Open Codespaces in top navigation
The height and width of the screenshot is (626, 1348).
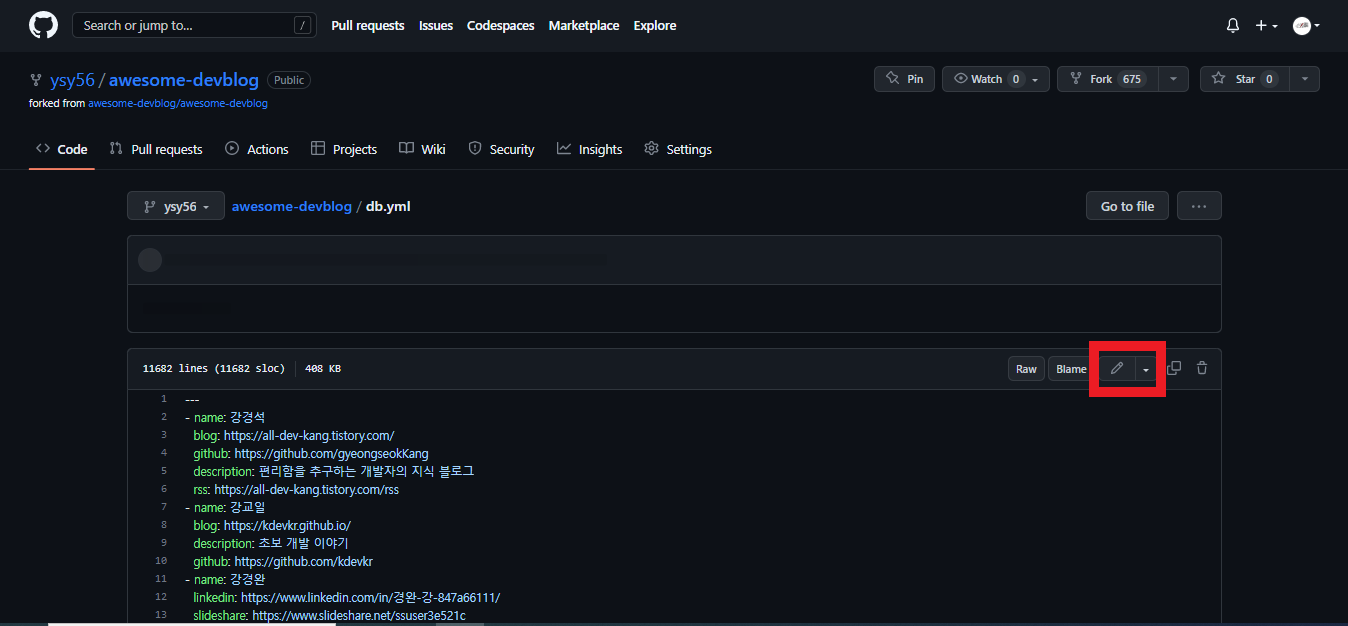(501, 25)
